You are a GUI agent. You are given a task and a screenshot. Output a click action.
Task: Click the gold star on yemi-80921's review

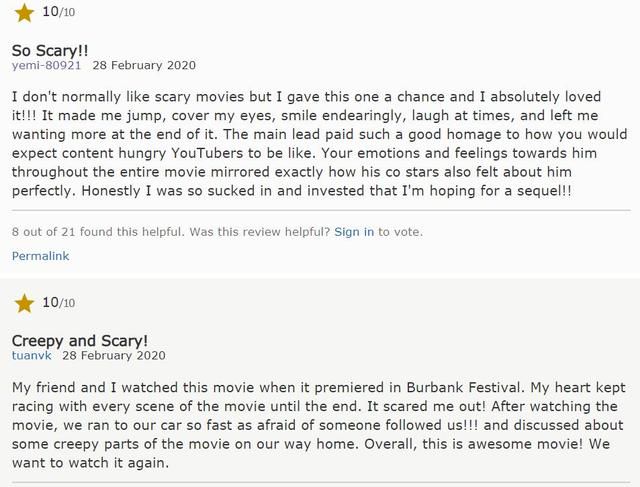pyautogui.click(x=24, y=13)
